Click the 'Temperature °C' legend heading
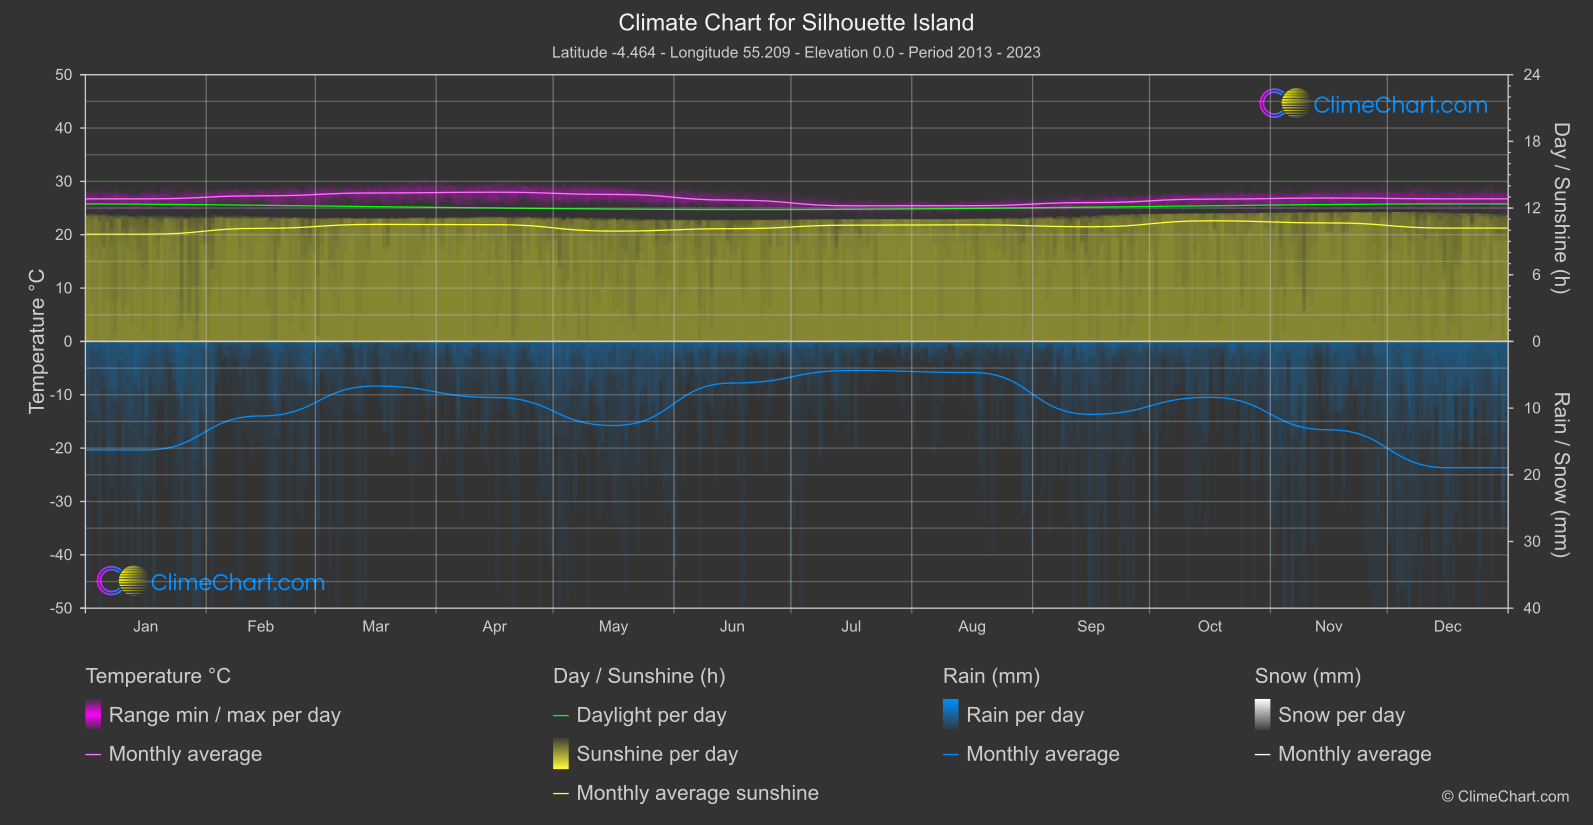1593x825 pixels. 158,676
